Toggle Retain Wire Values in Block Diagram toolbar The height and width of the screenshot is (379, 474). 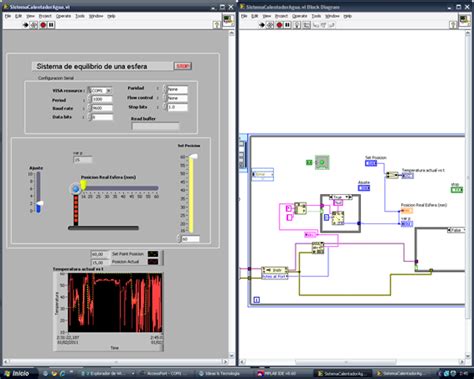pos(306,25)
